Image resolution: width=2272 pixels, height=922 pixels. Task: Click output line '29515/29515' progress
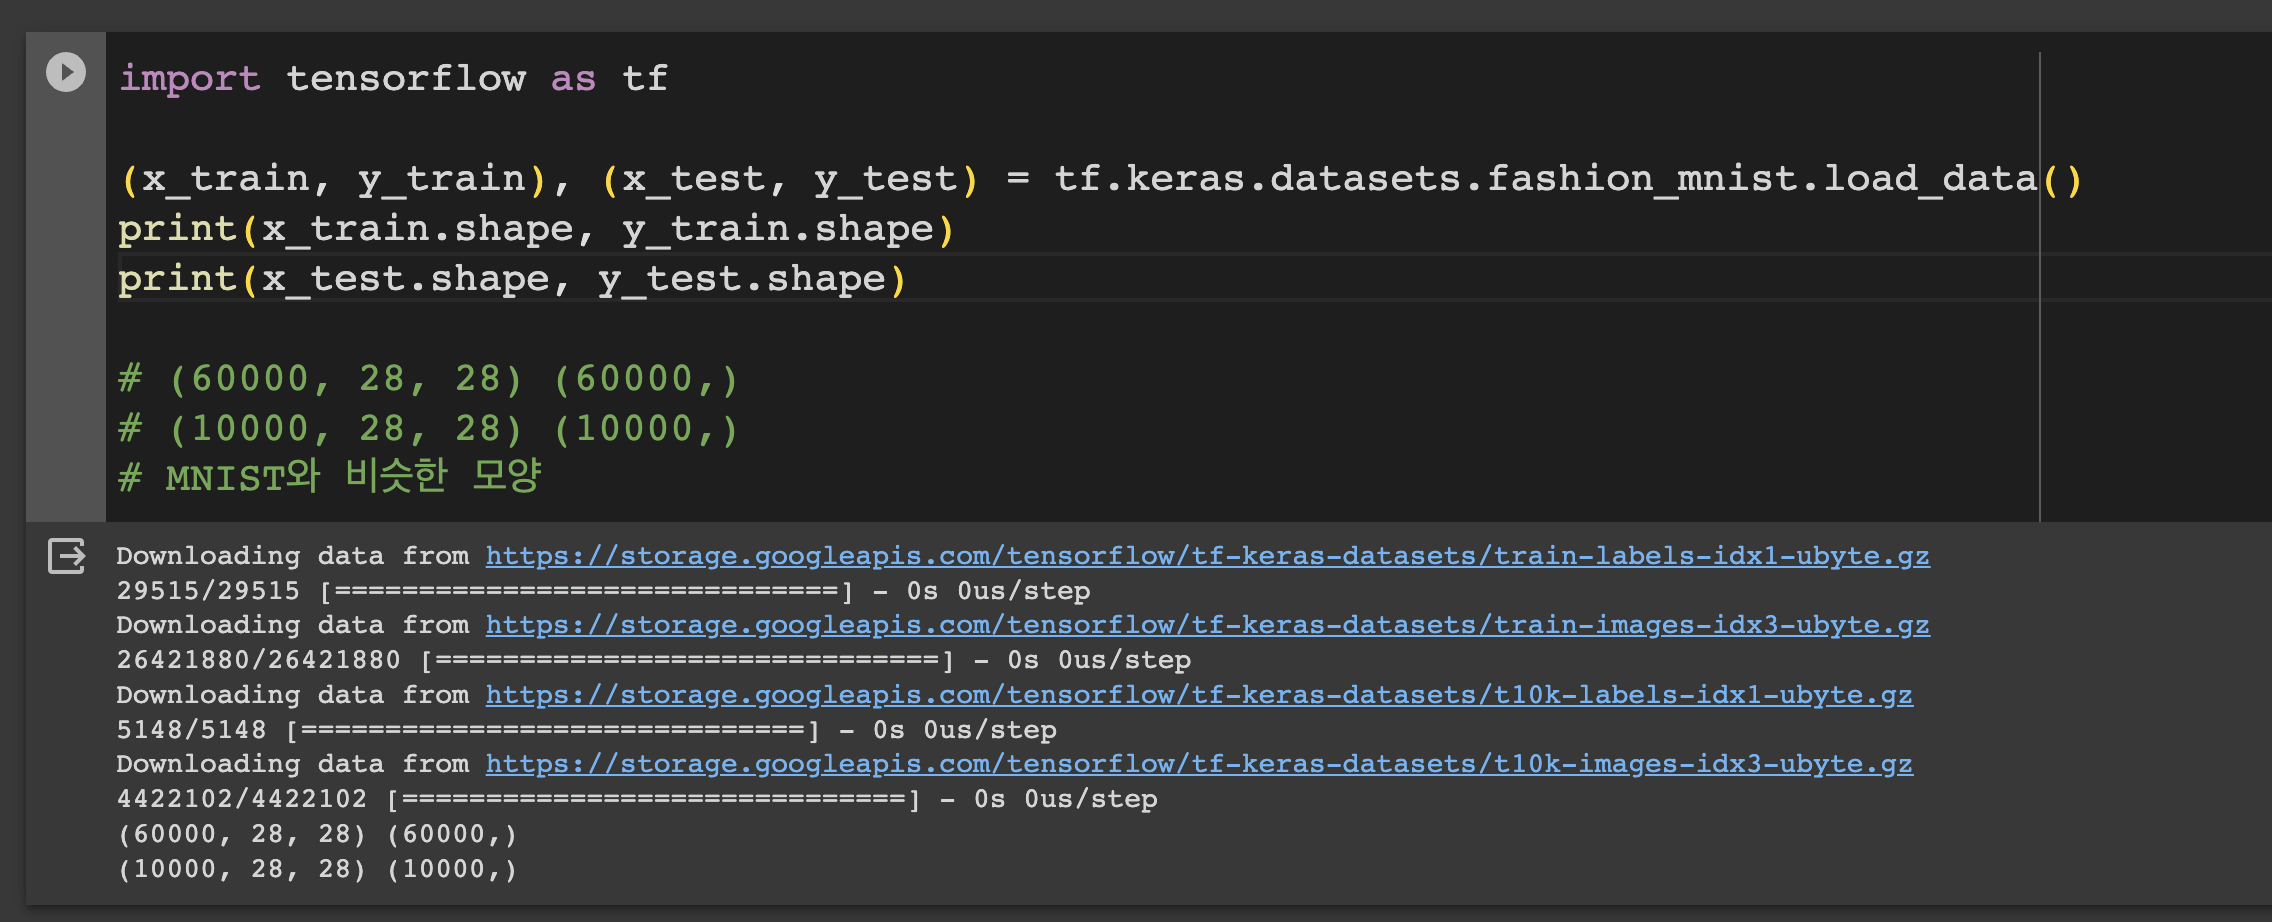(x=603, y=591)
